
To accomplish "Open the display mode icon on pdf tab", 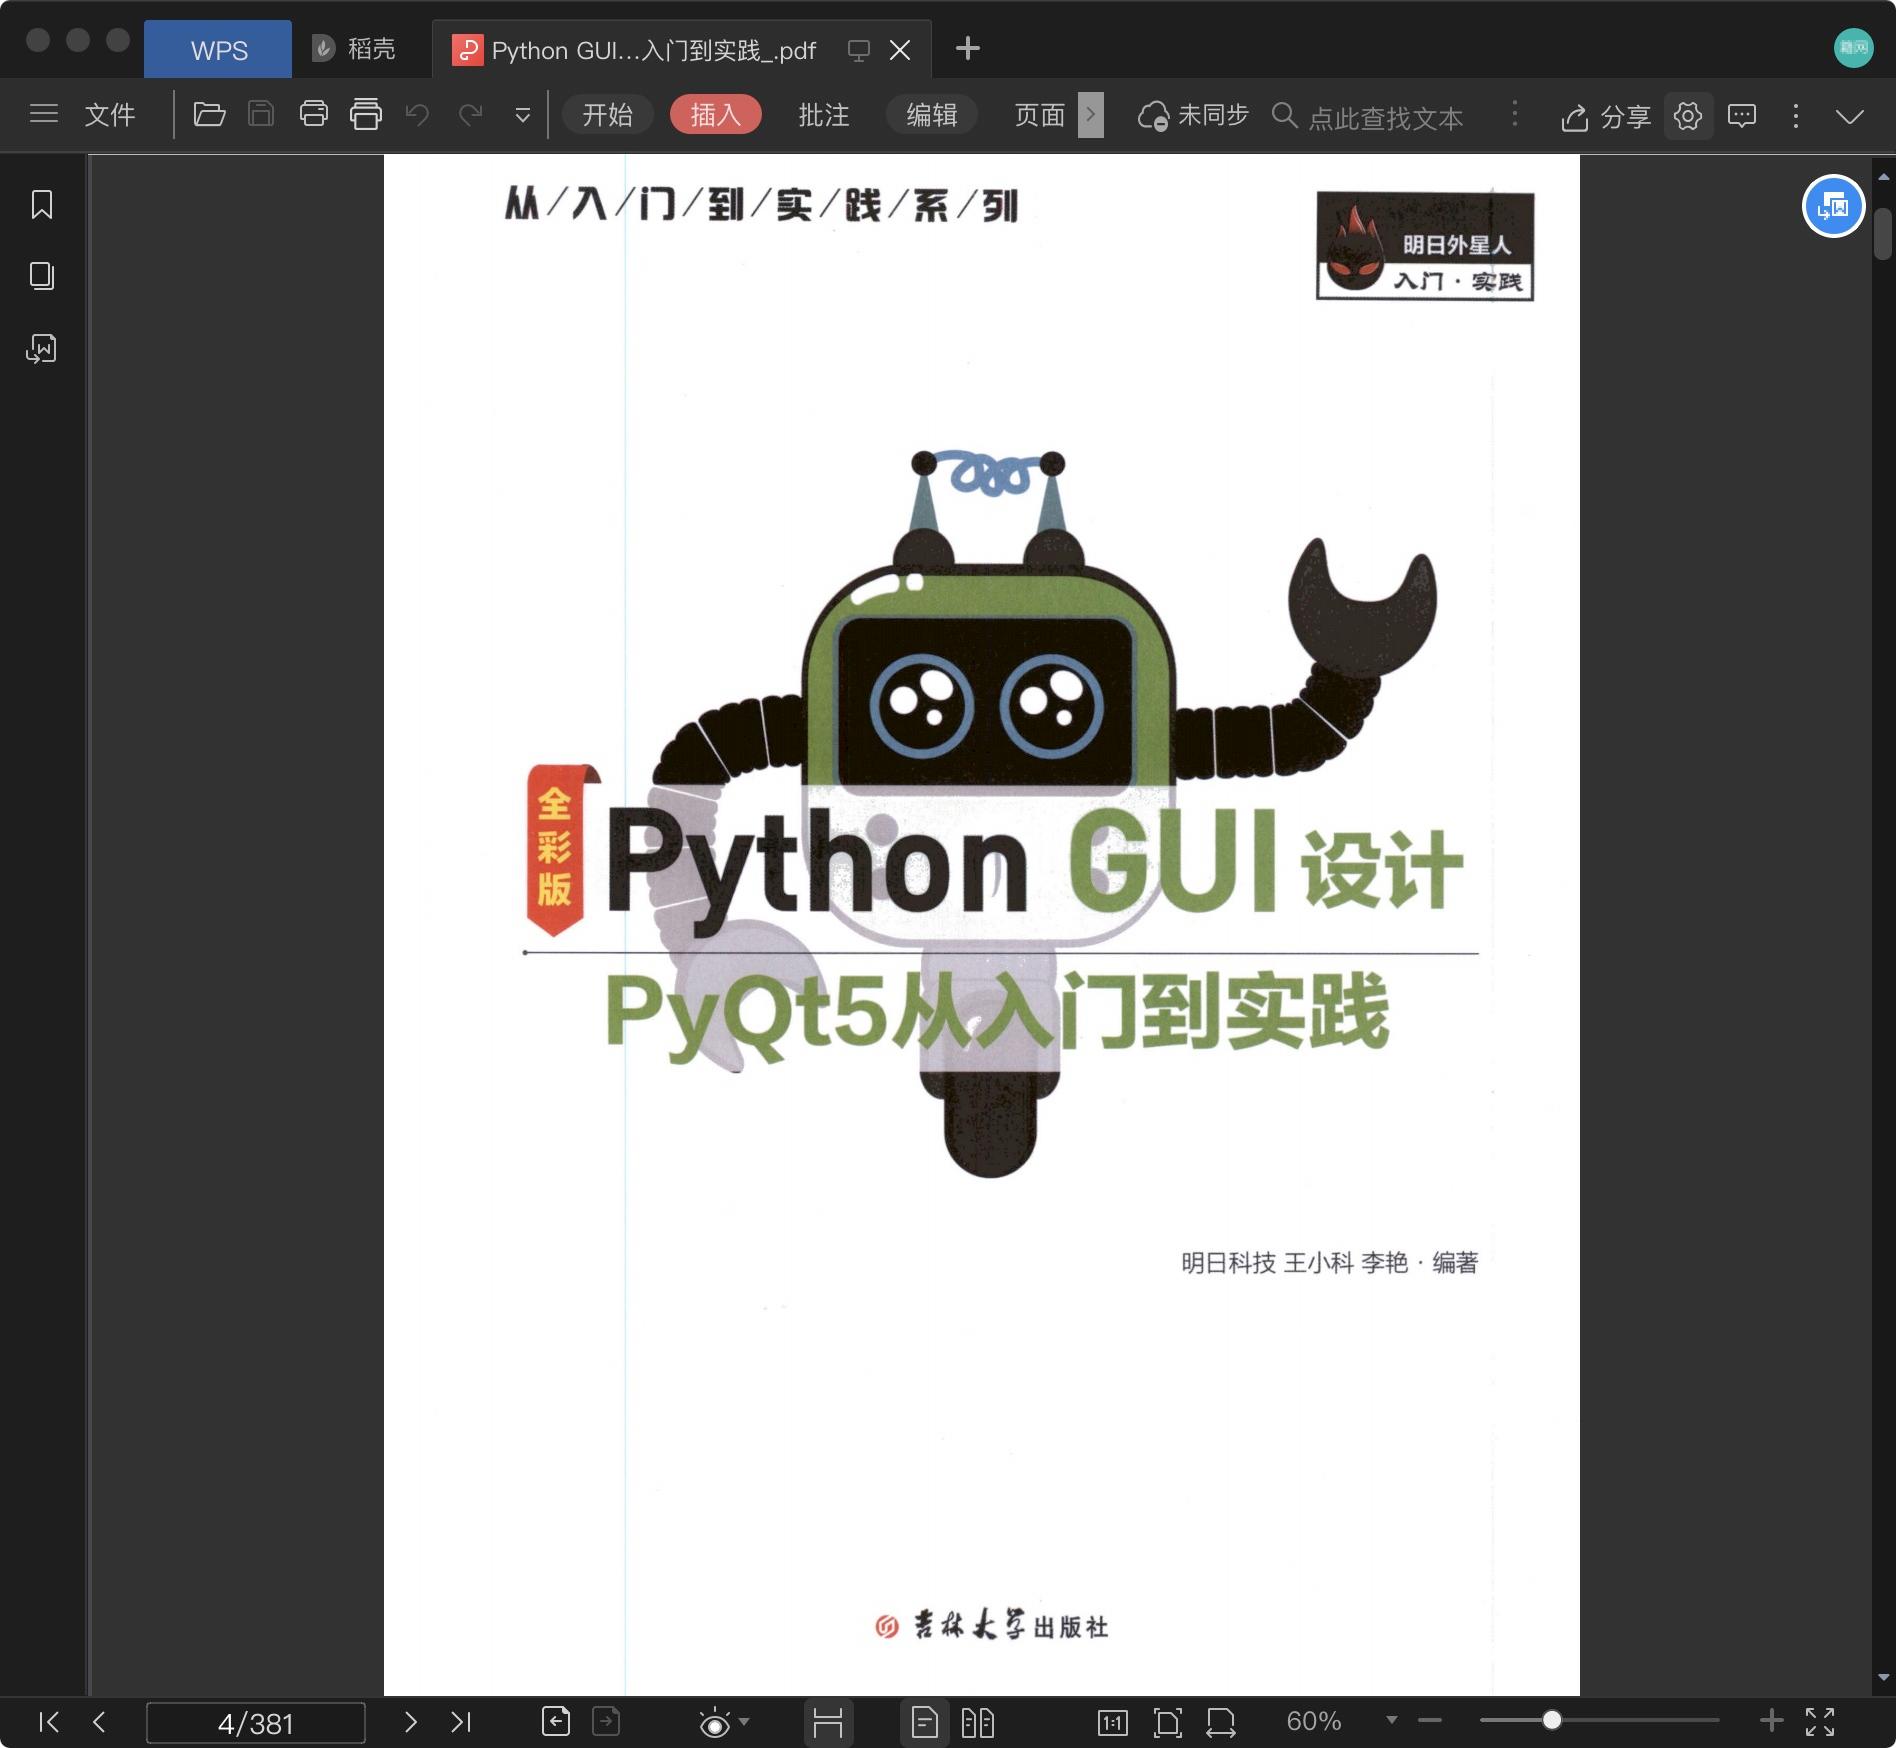I will pyautogui.click(x=858, y=50).
